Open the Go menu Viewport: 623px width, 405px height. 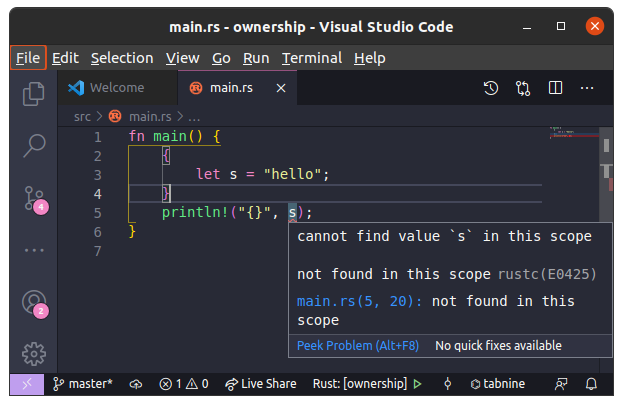pos(221,58)
